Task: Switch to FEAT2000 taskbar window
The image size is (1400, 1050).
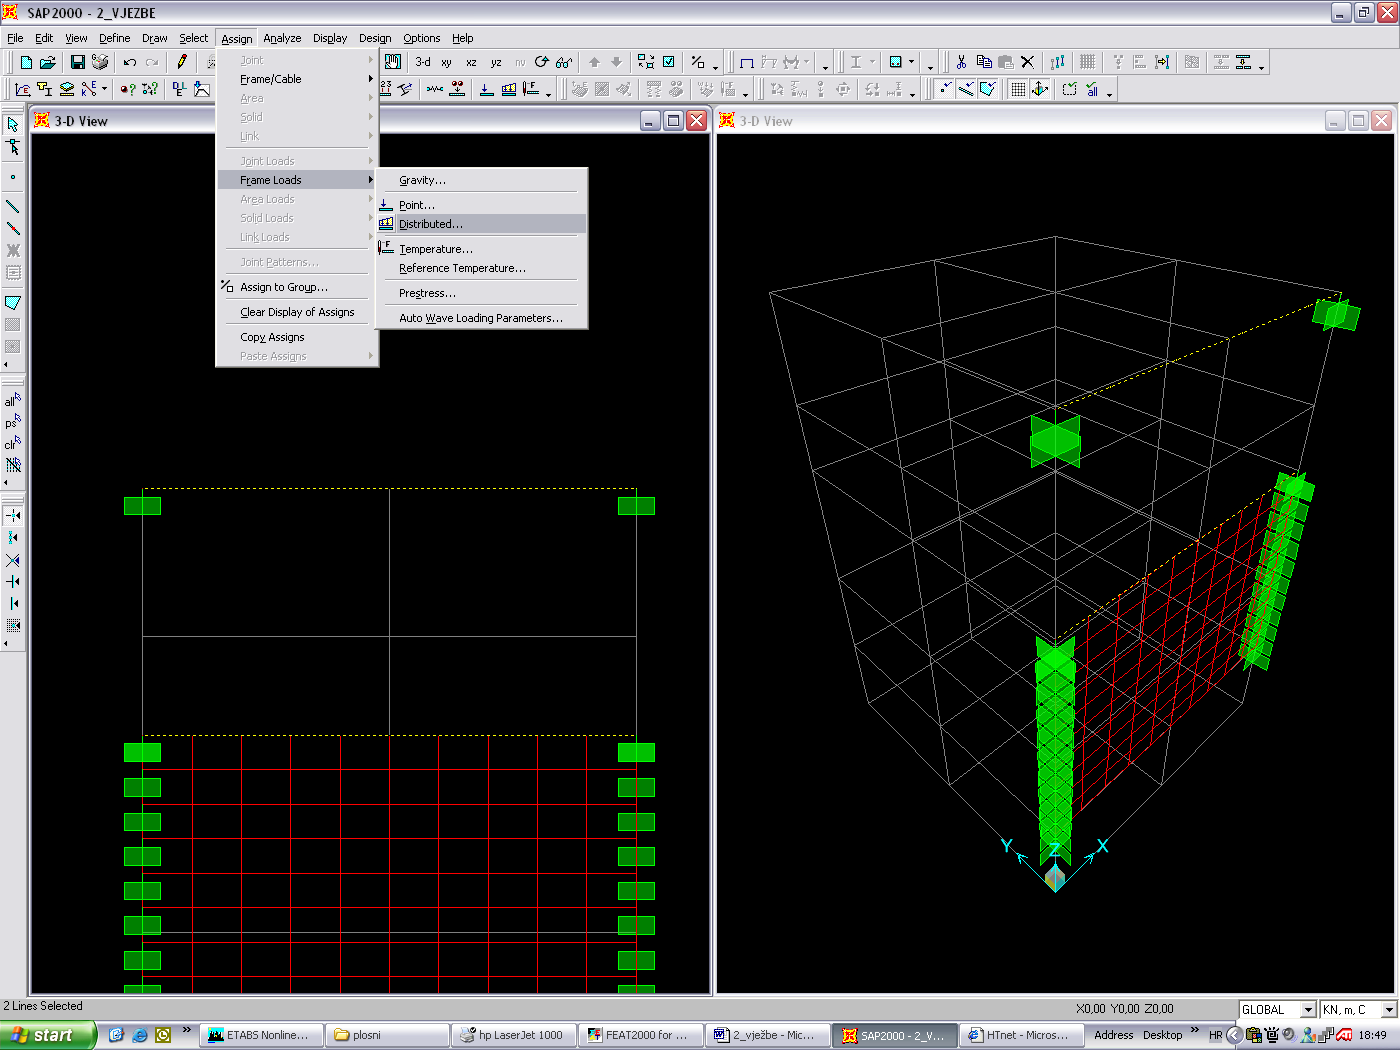Action: pyautogui.click(x=640, y=1035)
